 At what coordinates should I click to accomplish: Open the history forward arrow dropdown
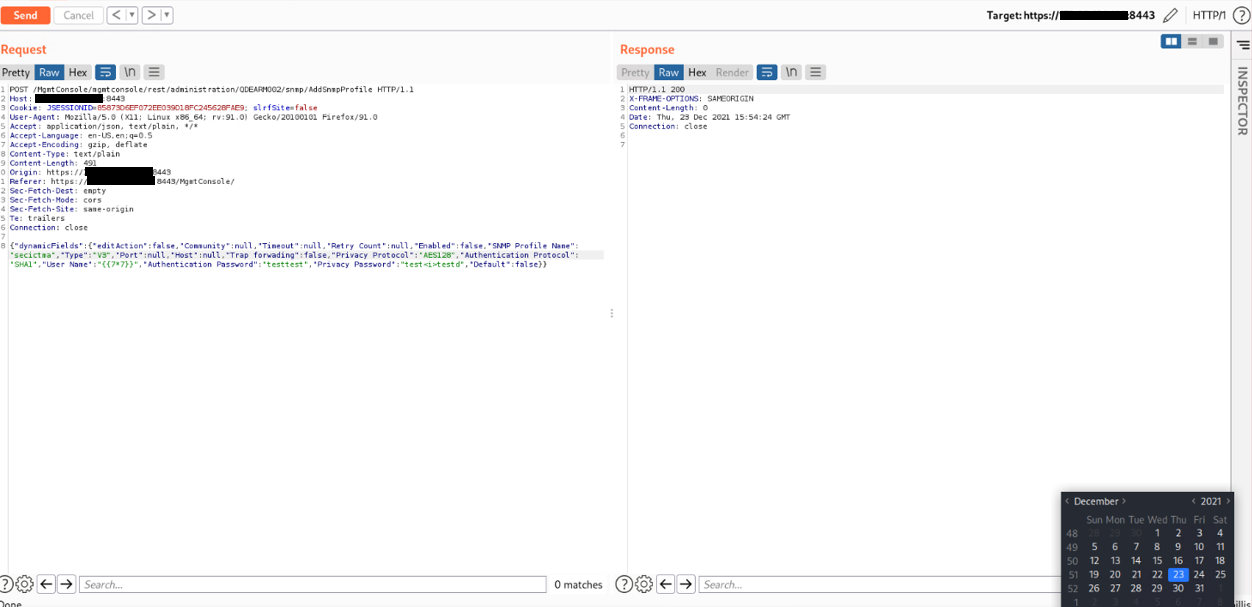point(167,15)
